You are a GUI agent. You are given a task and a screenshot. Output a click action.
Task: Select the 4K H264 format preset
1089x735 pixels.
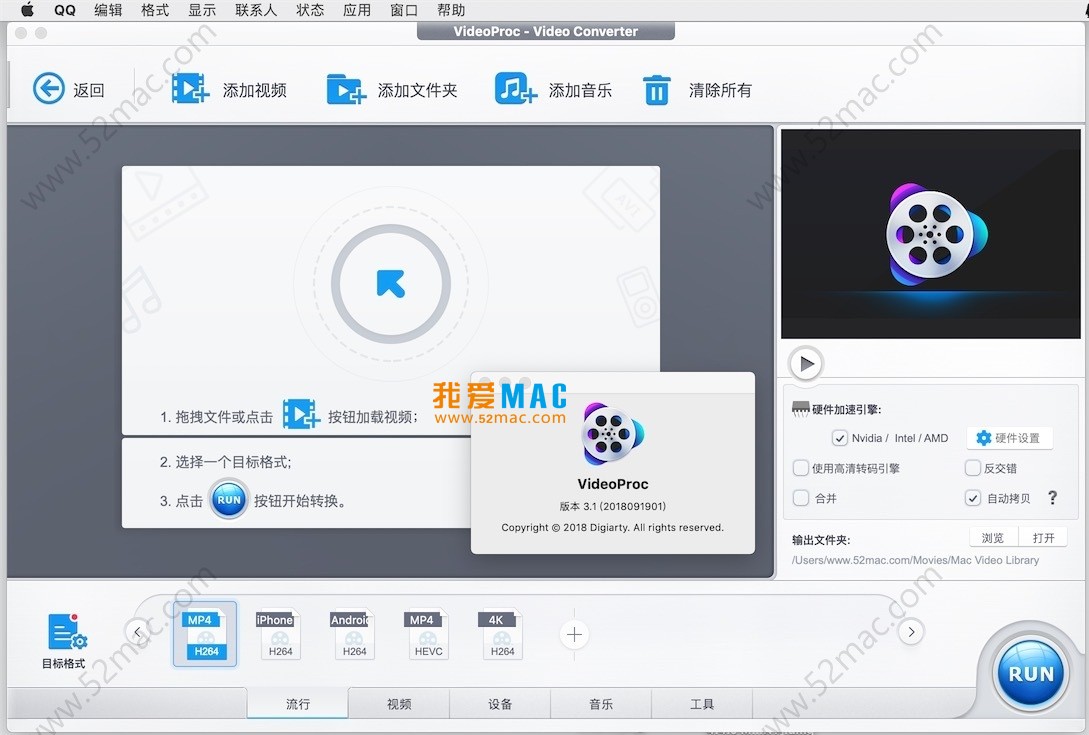(499, 634)
